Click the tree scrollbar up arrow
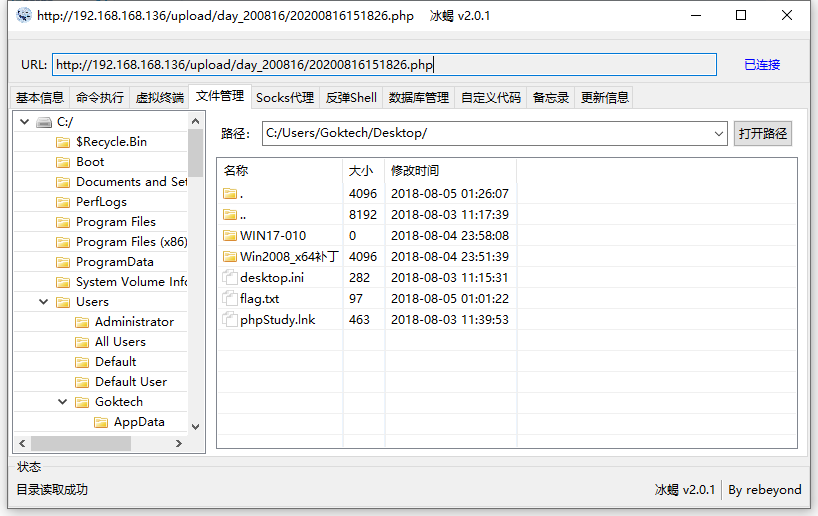The image size is (818, 516). 196,121
